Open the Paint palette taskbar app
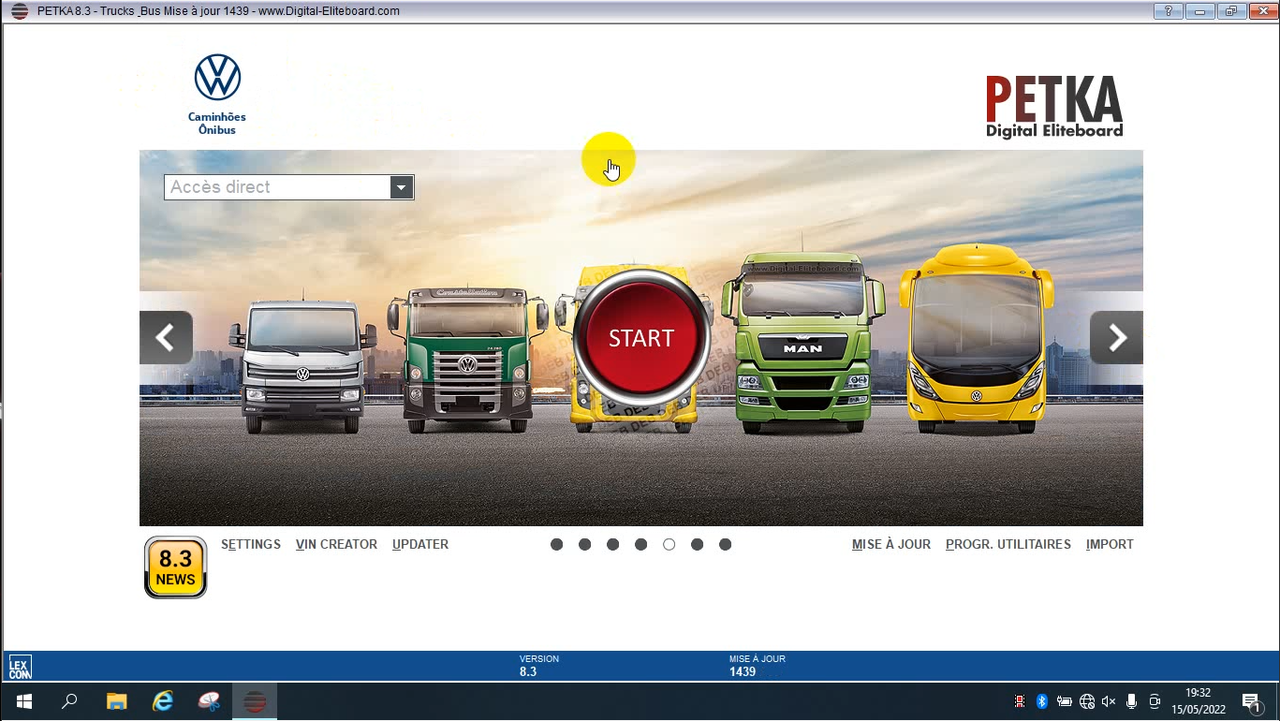Viewport: 1280px width, 721px height. (208, 702)
